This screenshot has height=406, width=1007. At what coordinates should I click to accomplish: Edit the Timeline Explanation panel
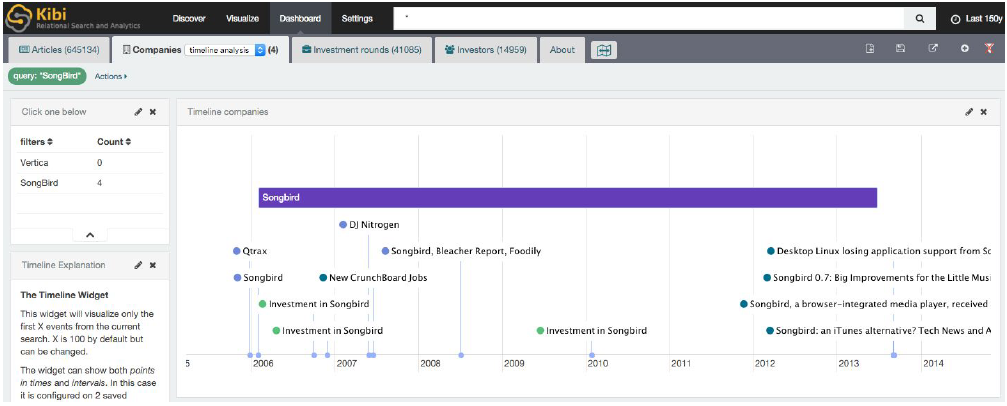(138, 265)
